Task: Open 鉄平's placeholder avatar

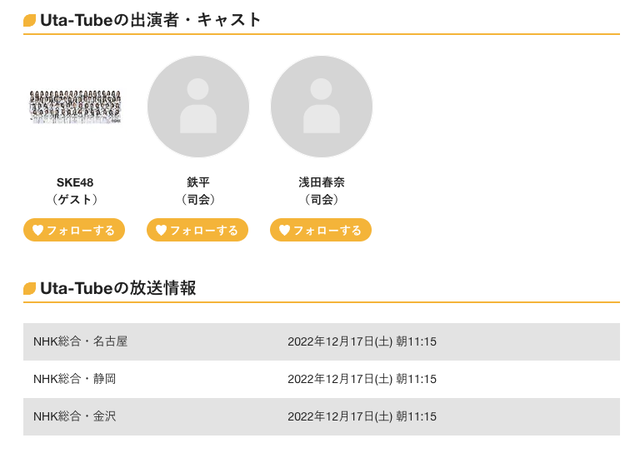Action: pyautogui.click(x=198, y=107)
